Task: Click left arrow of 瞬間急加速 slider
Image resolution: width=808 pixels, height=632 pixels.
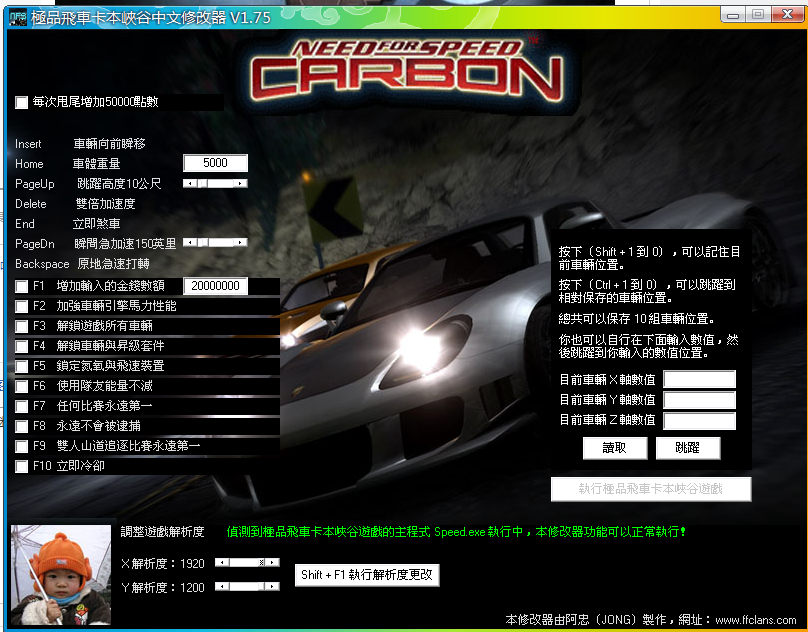Action: point(190,242)
